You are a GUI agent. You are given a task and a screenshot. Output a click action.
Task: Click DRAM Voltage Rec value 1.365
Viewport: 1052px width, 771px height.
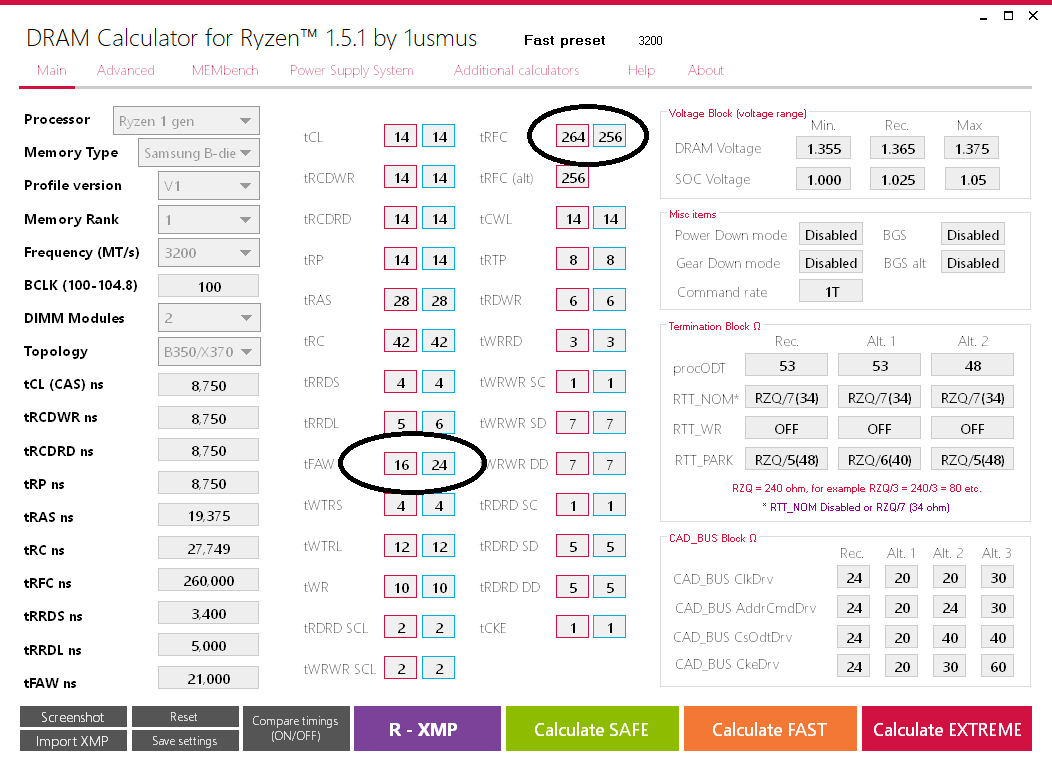[898, 148]
